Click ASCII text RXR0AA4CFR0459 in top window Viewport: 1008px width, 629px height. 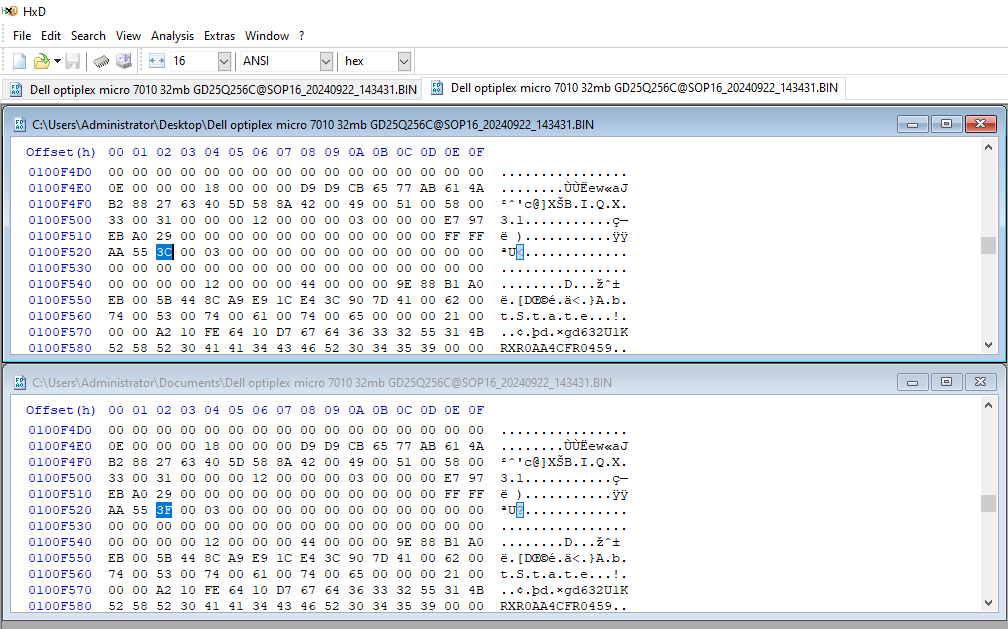pyautogui.click(x=556, y=349)
